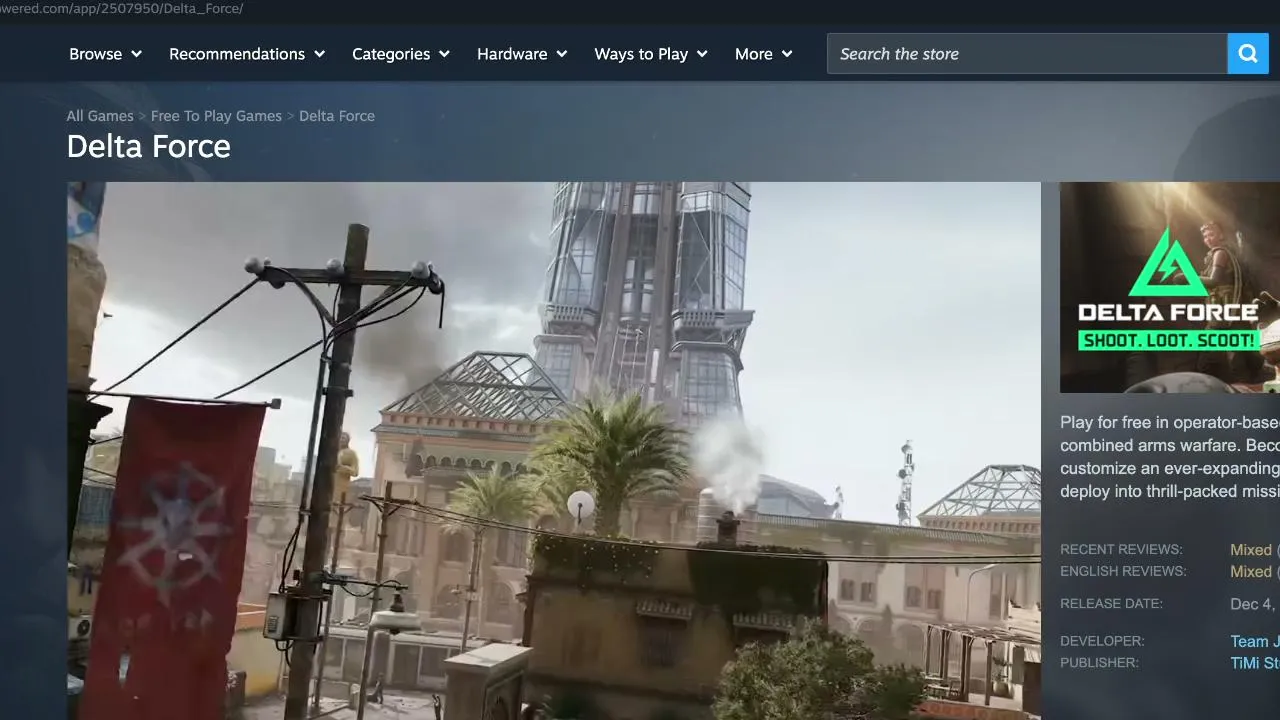This screenshot has width=1280, height=720.
Task: Open the Ways to Play menu
Action: (x=651, y=54)
